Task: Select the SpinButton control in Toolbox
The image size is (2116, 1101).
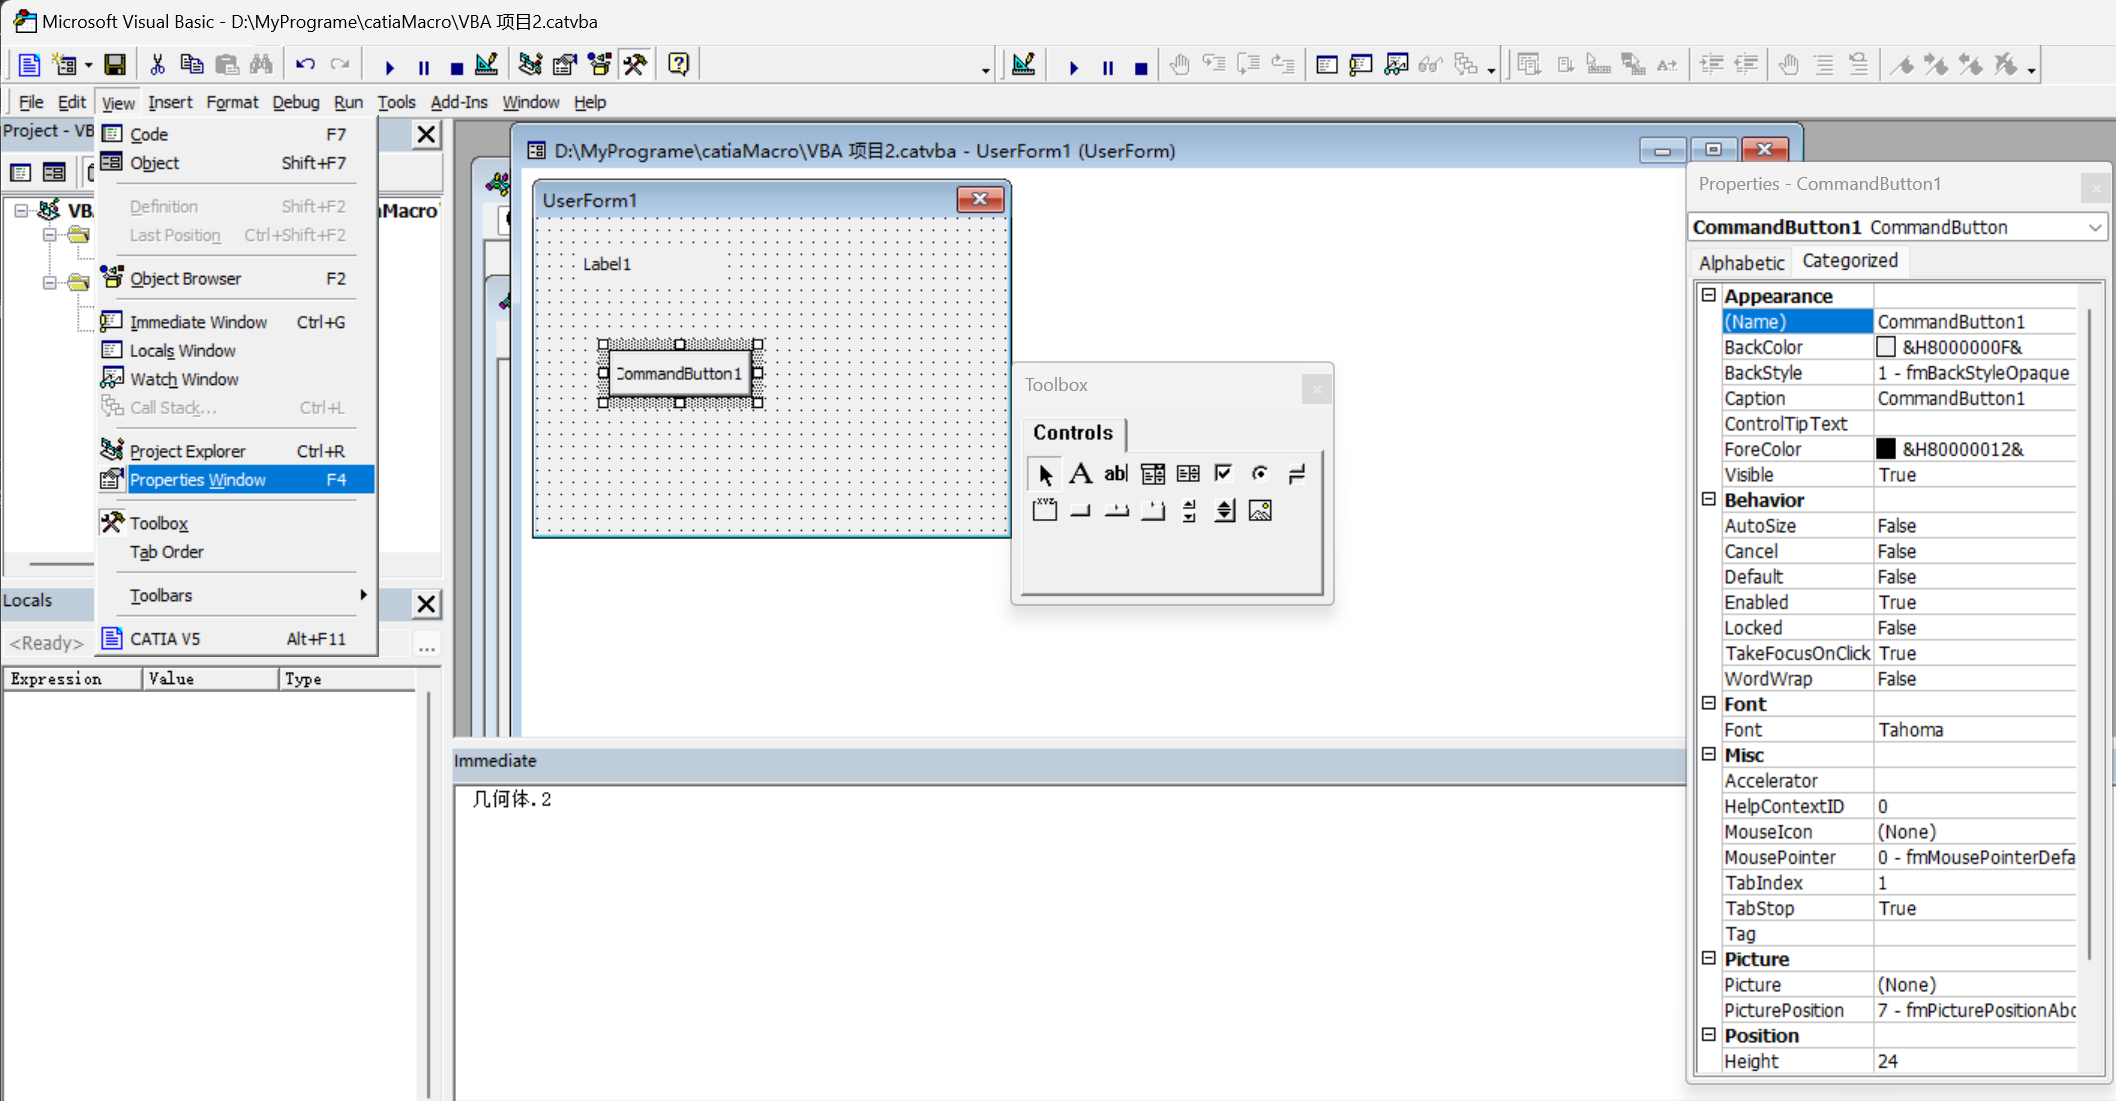Action: pos(1224,510)
